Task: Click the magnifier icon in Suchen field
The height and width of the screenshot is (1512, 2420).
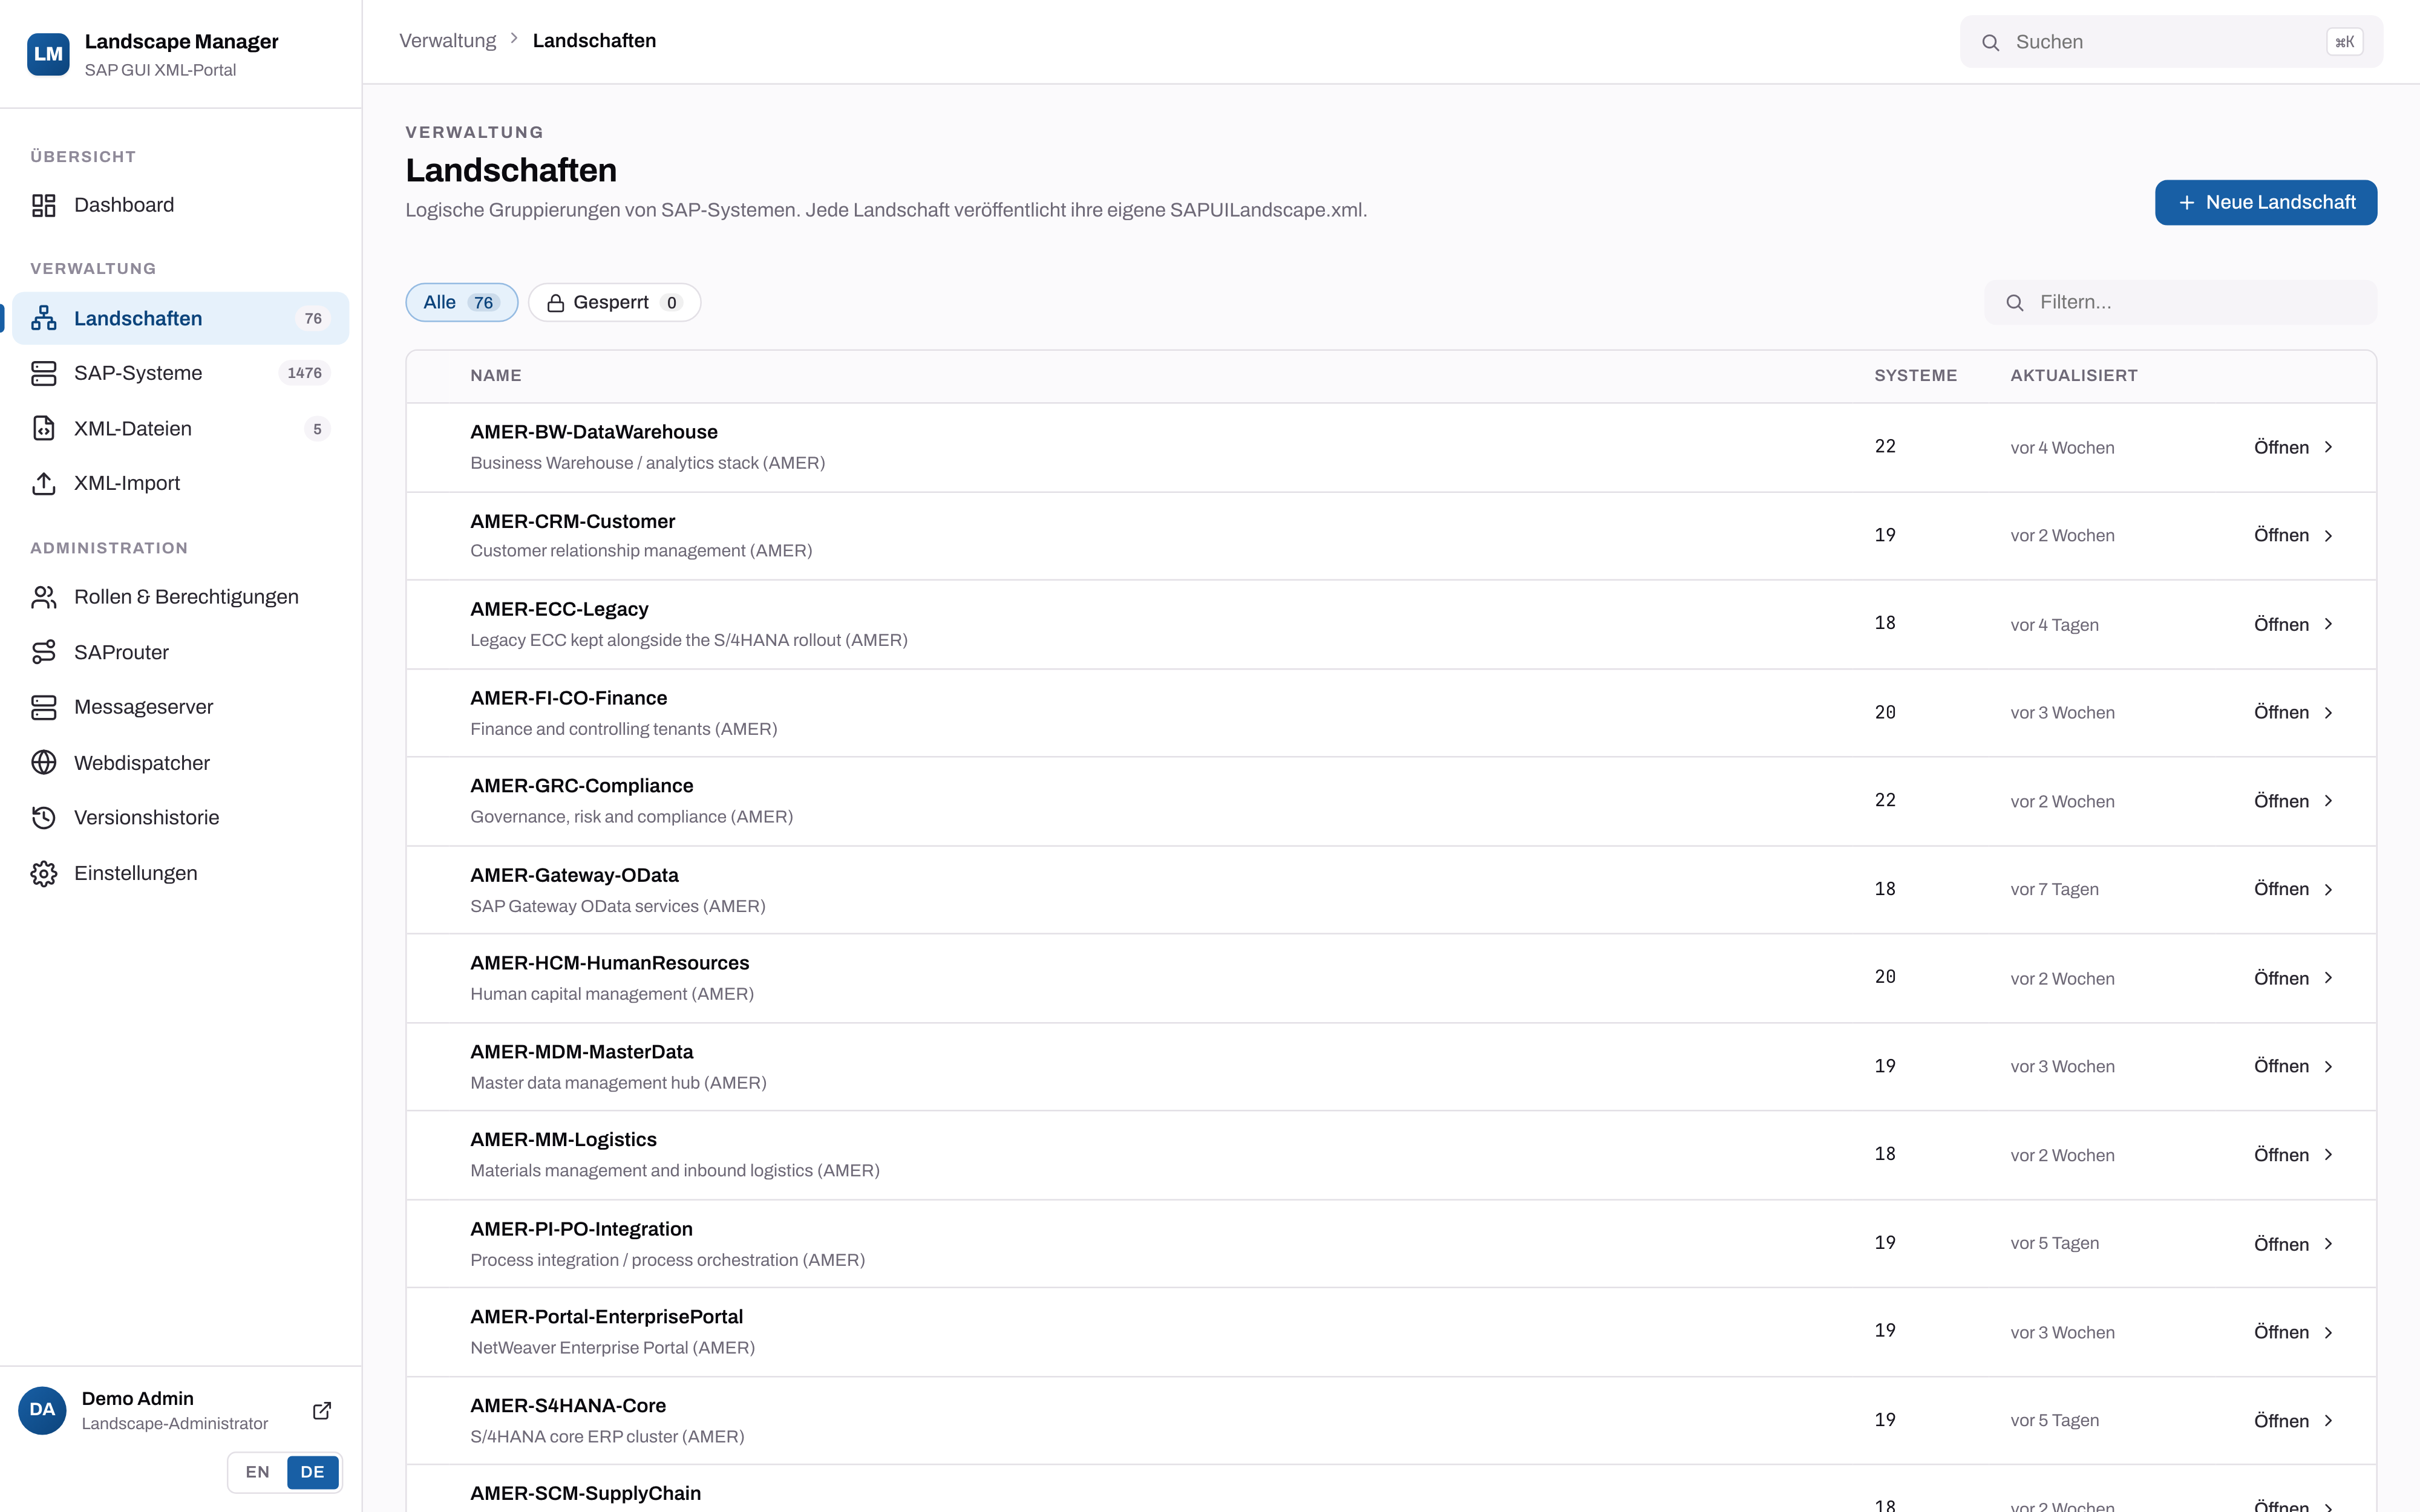Action: coord(1990,42)
